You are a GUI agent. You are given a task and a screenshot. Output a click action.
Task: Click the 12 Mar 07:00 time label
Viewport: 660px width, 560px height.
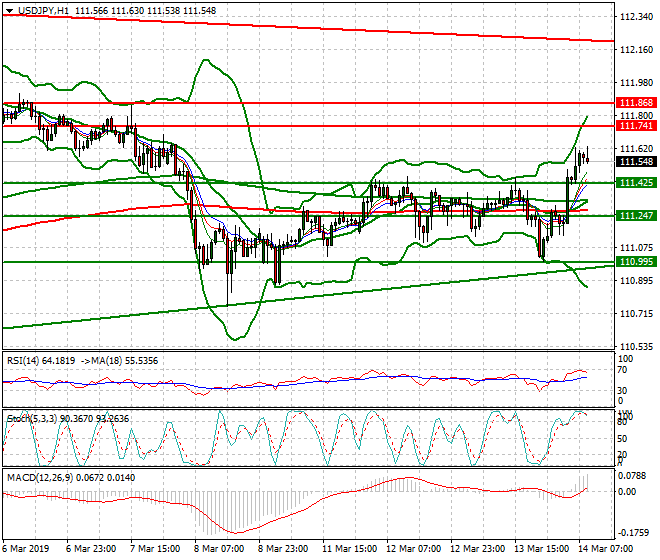tap(413, 549)
